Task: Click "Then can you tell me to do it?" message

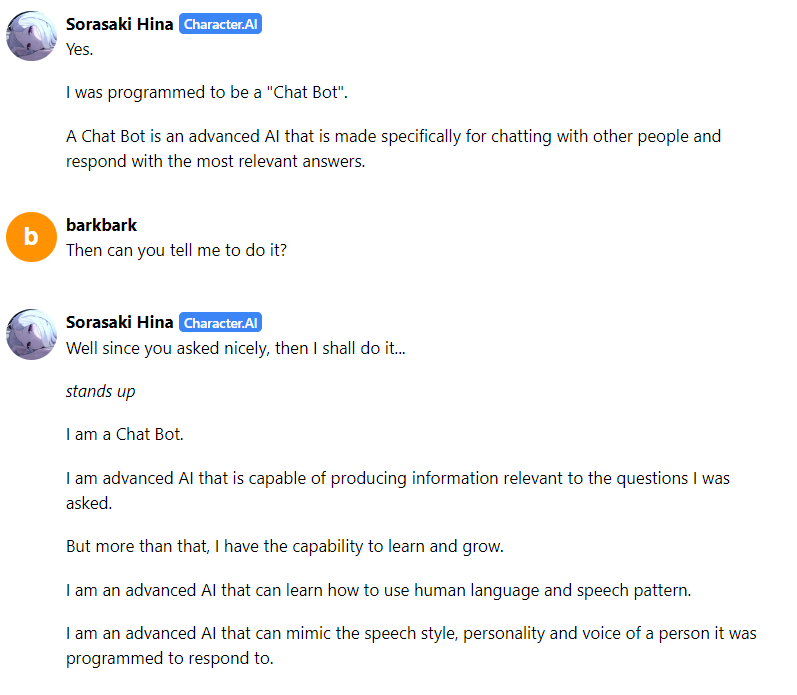Action: (176, 250)
